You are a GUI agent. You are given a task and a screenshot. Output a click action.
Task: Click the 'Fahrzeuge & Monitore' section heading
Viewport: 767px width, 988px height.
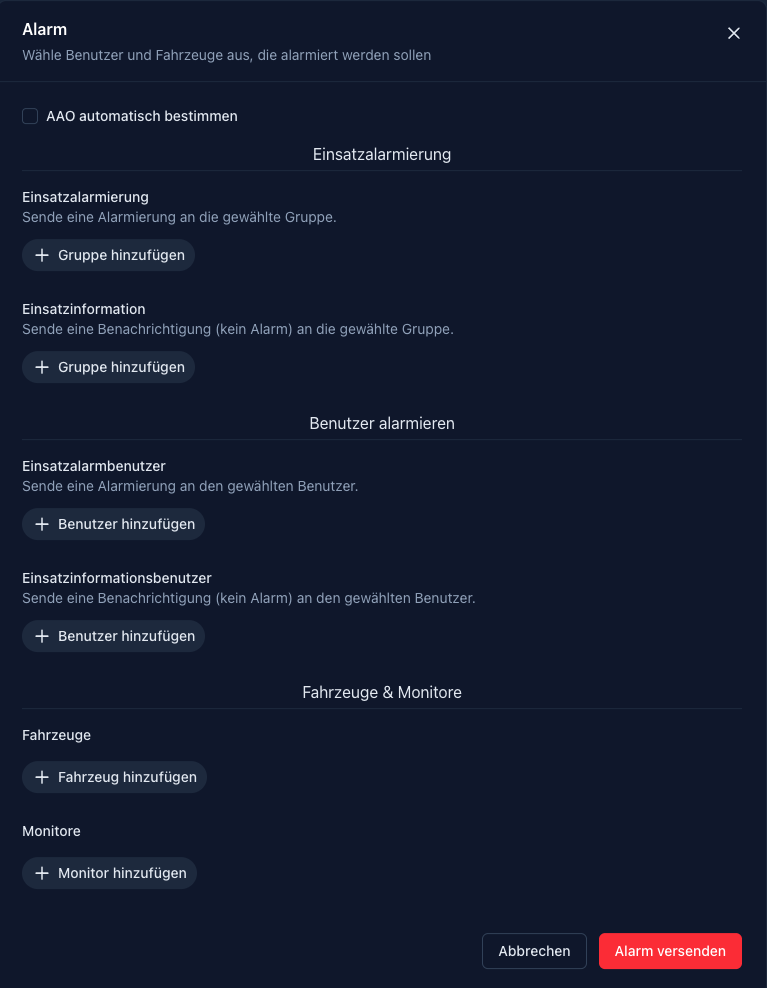pos(382,692)
